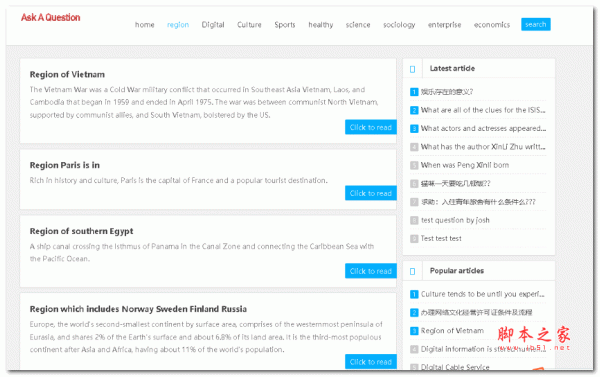Open 'test question by josh' link
Image resolution: width=600 pixels, height=377 pixels.
click(x=455, y=220)
